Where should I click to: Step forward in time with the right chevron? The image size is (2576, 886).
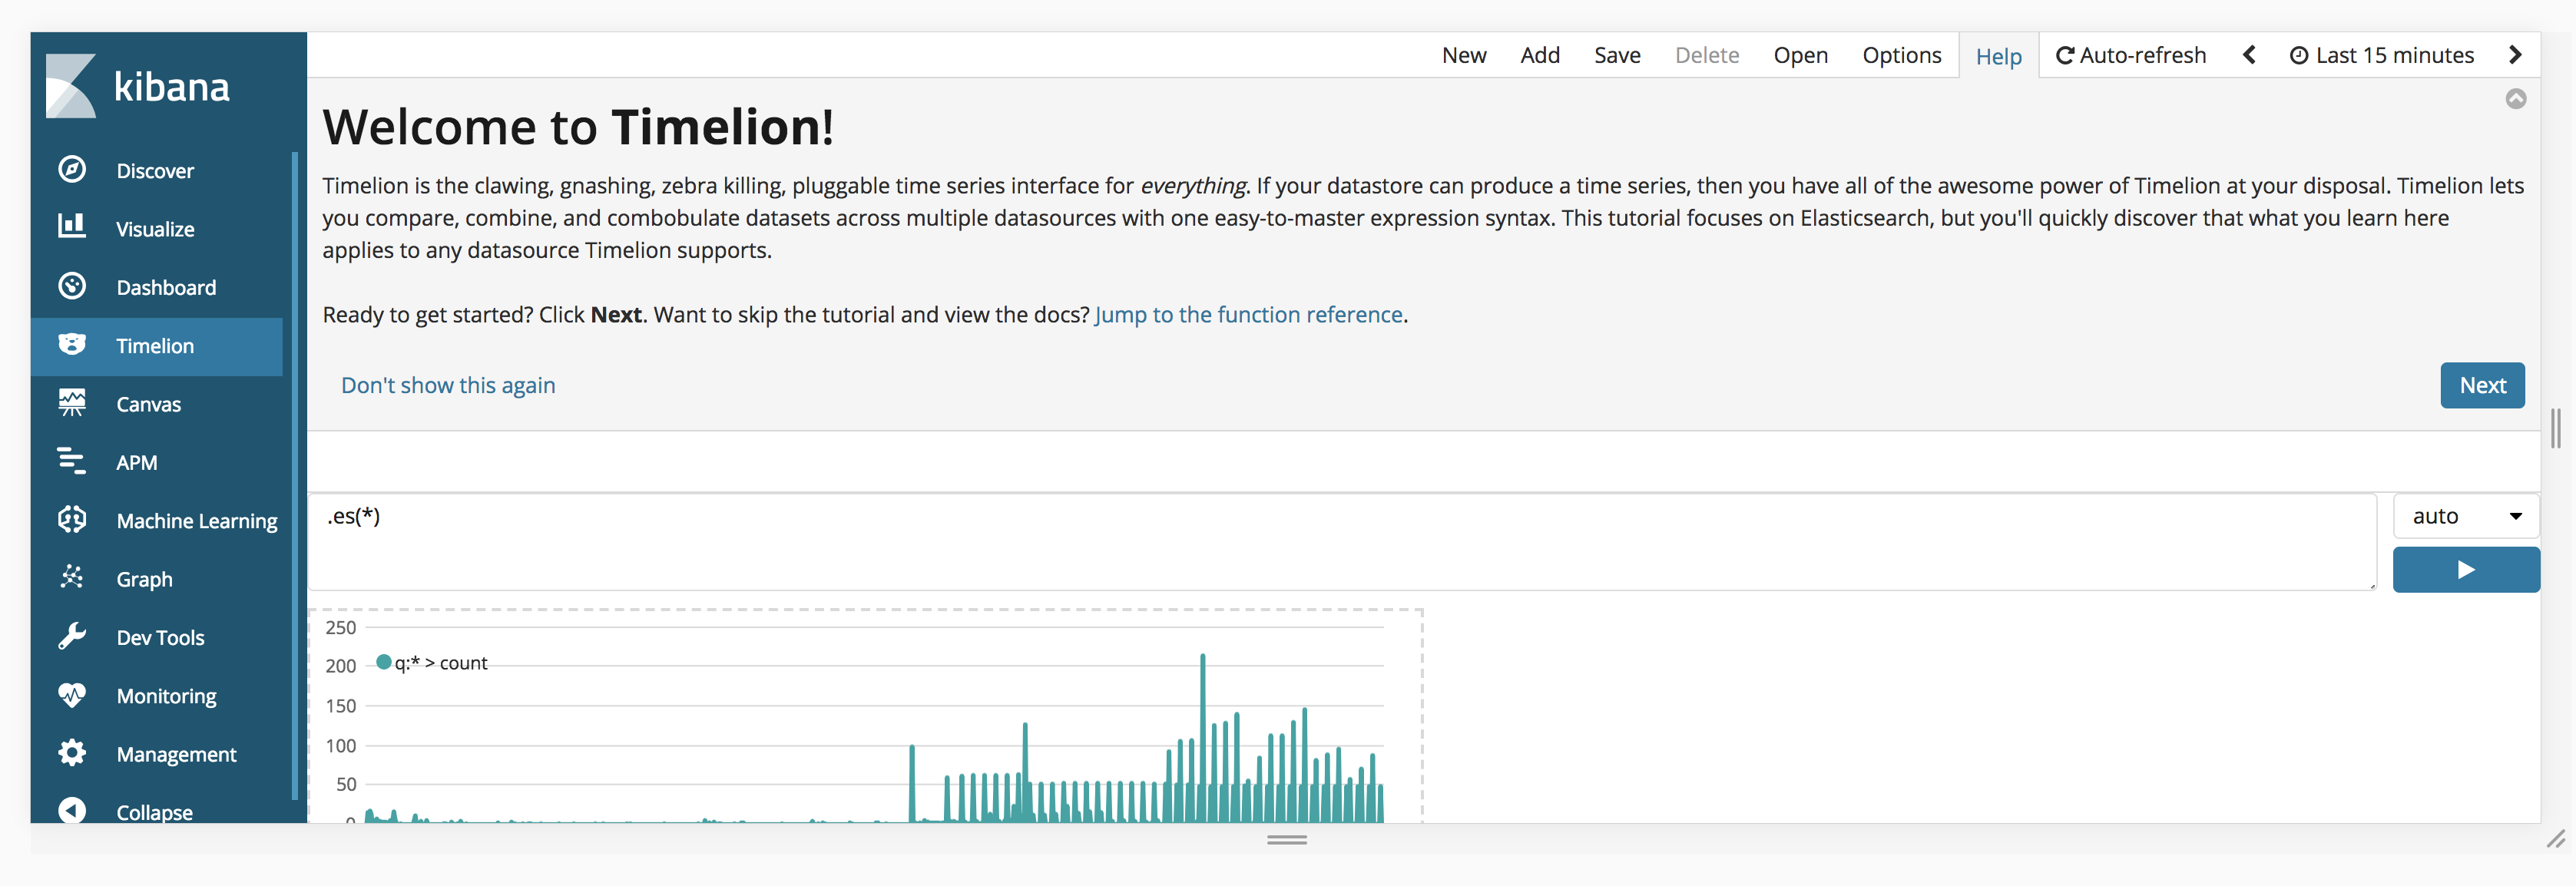(2516, 55)
